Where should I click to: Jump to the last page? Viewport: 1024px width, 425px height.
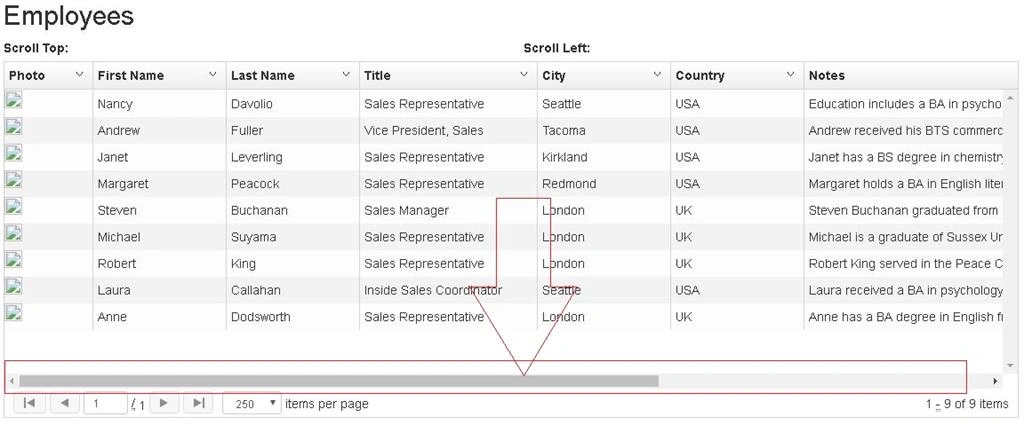tap(199, 403)
